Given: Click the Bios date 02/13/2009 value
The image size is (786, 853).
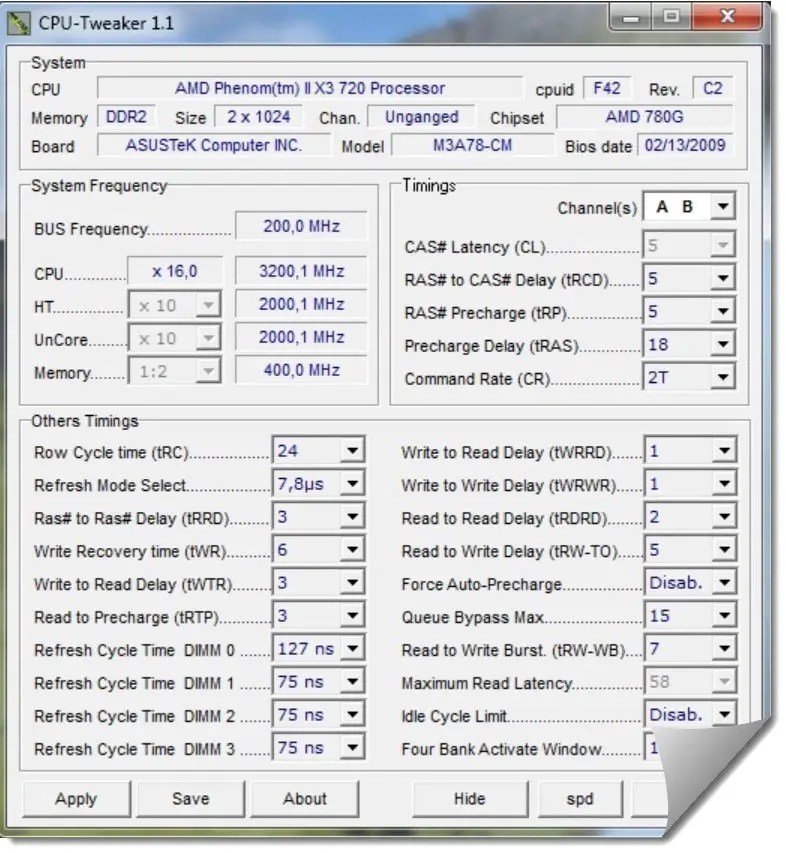Looking at the screenshot, I should coord(685,145).
